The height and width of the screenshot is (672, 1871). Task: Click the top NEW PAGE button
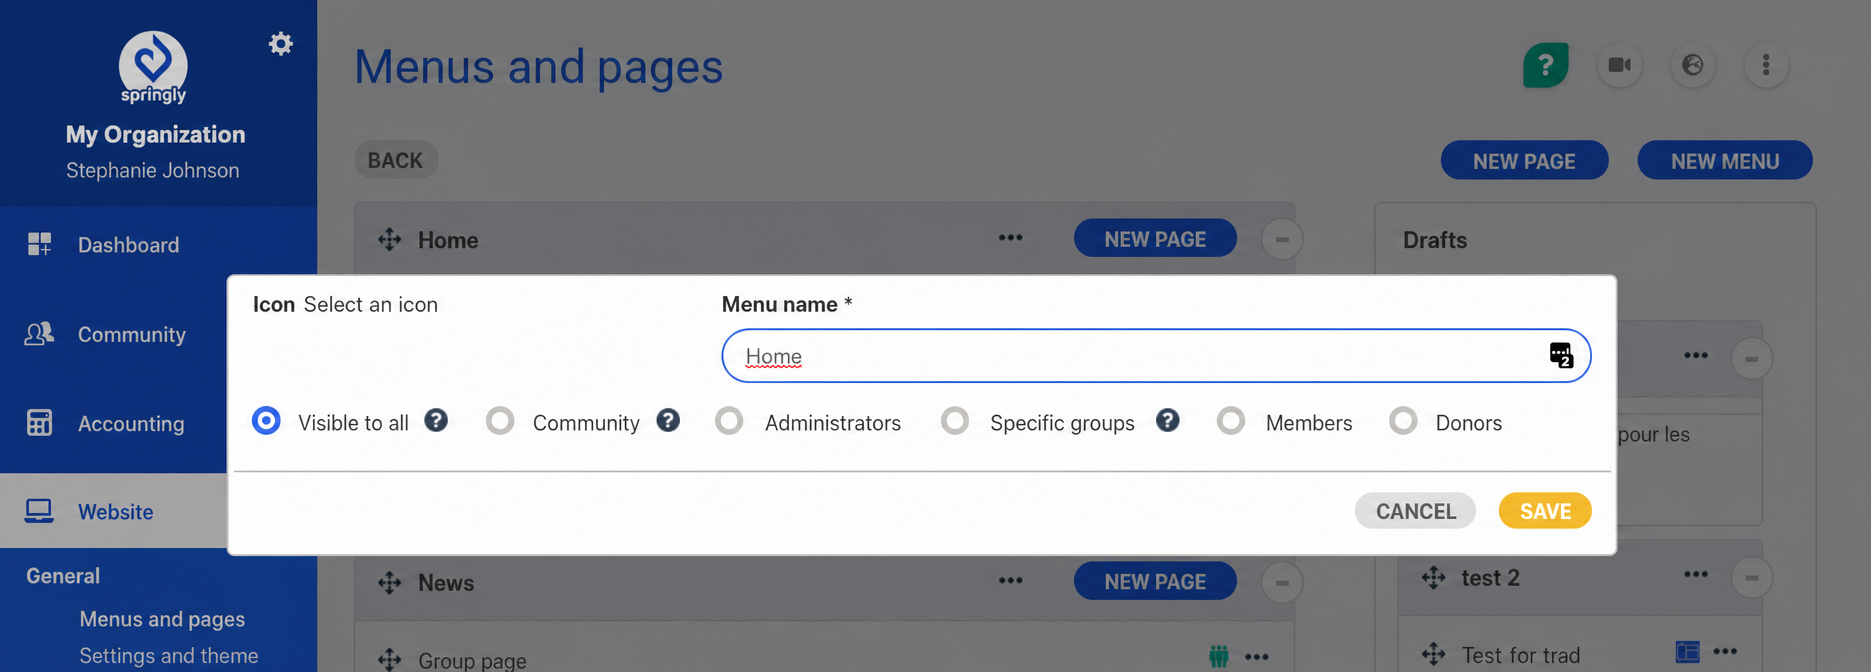(1524, 161)
